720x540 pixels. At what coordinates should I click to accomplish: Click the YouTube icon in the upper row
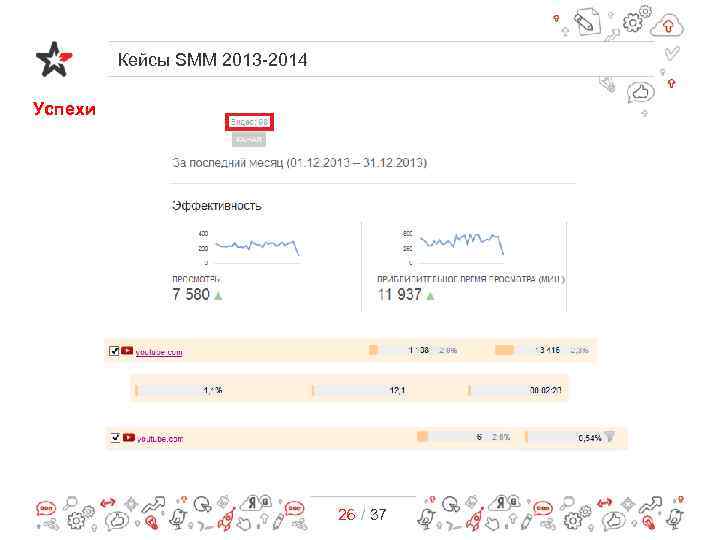point(127,351)
